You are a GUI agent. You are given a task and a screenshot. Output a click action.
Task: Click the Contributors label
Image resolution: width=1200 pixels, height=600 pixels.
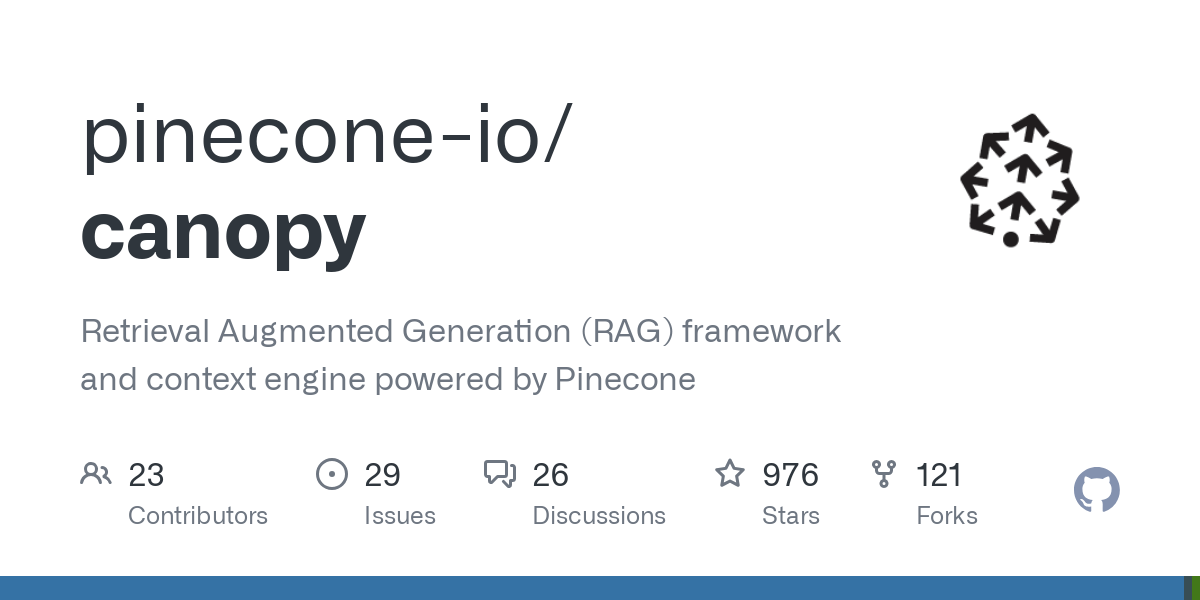pyautogui.click(x=198, y=516)
